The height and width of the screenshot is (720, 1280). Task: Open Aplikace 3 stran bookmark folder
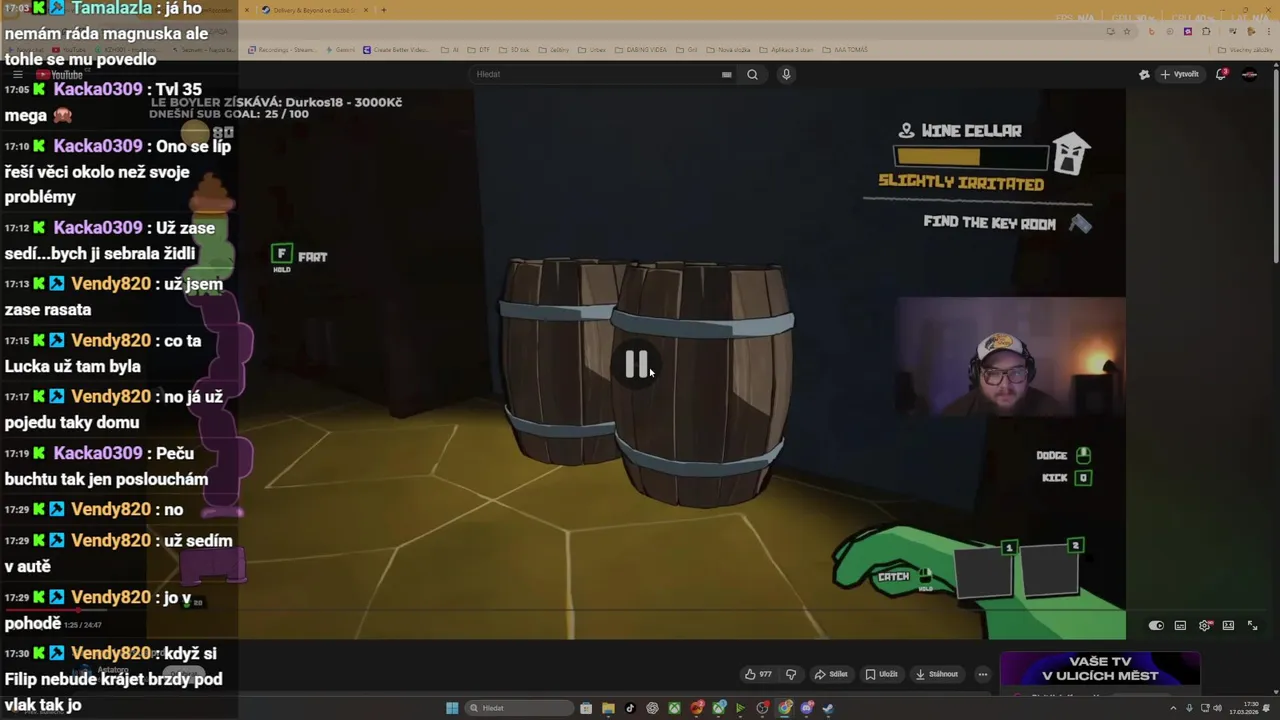coord(786,50)
